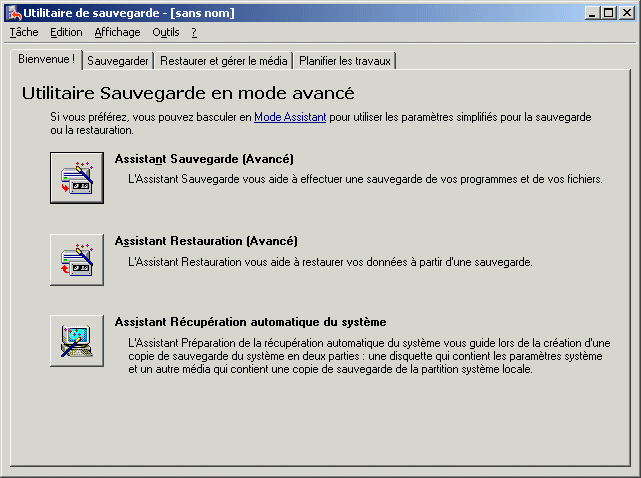Minimize the Utilitaire de sauvegarde window

tap(593, 12)
